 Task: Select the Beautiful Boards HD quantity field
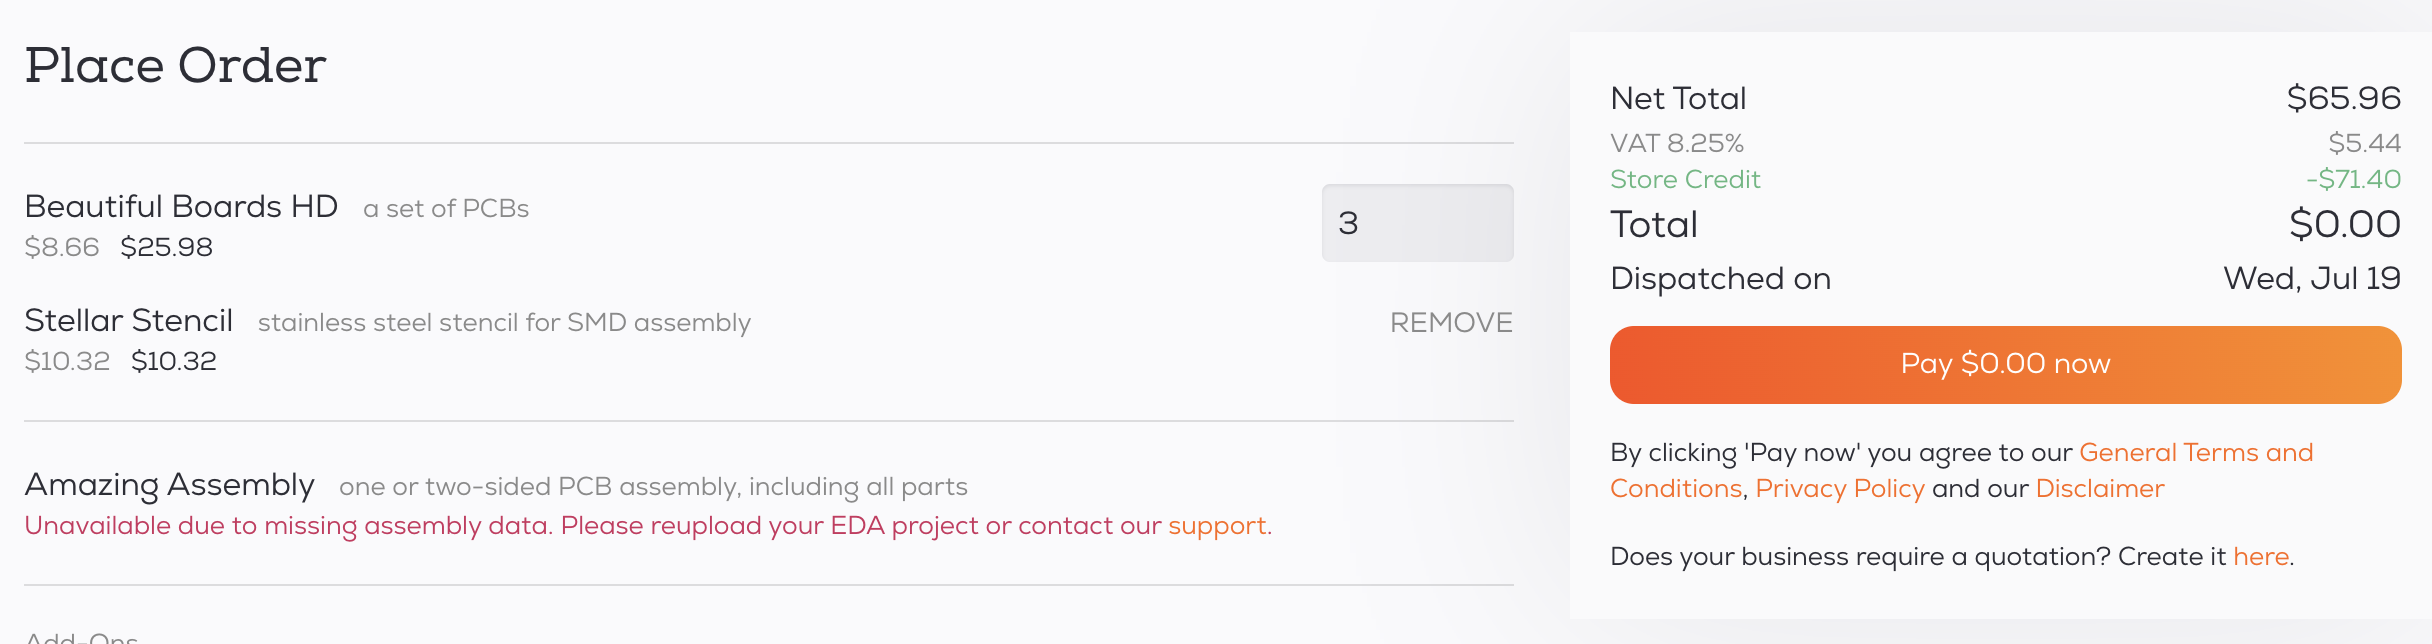tap(1417, 223)
